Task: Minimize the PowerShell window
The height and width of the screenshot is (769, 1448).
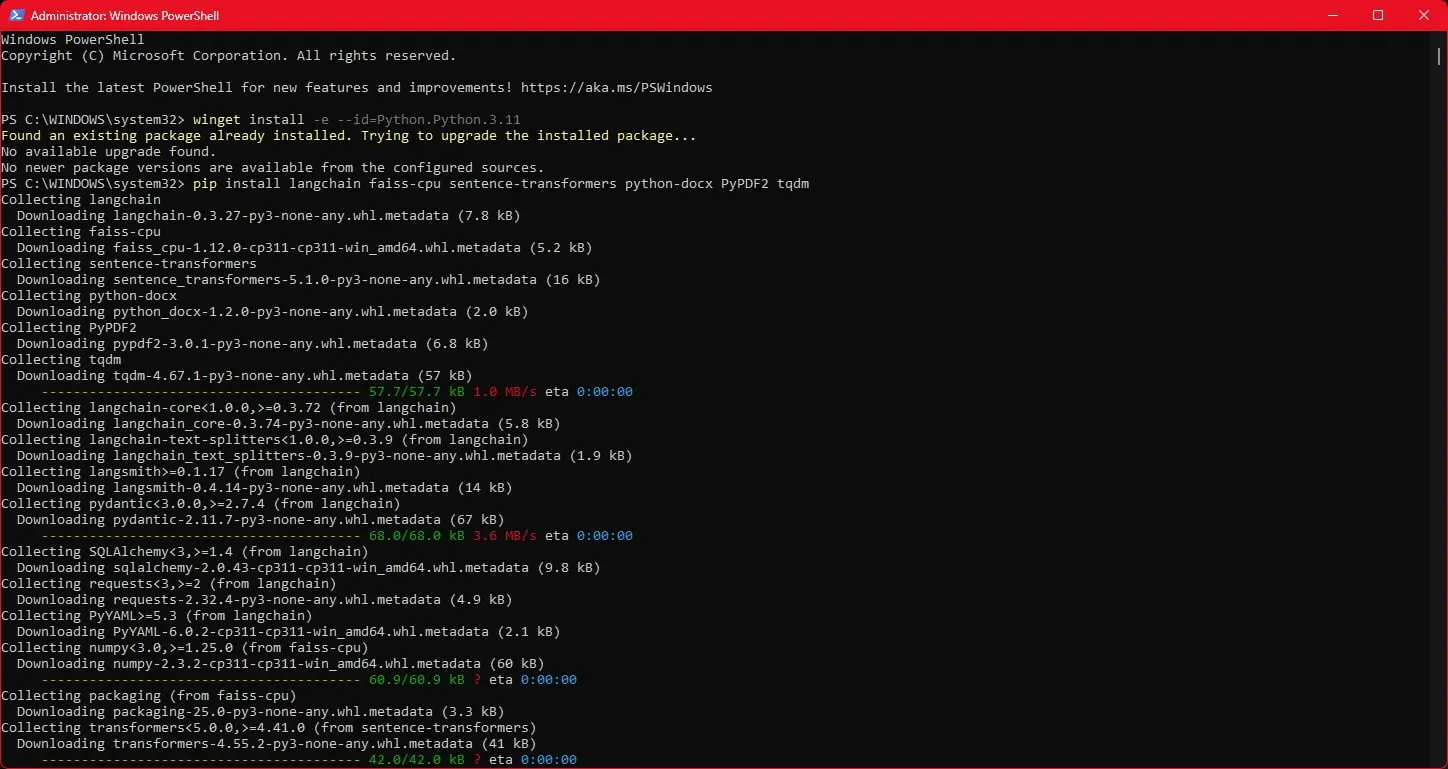Action: coord(1332,15)
